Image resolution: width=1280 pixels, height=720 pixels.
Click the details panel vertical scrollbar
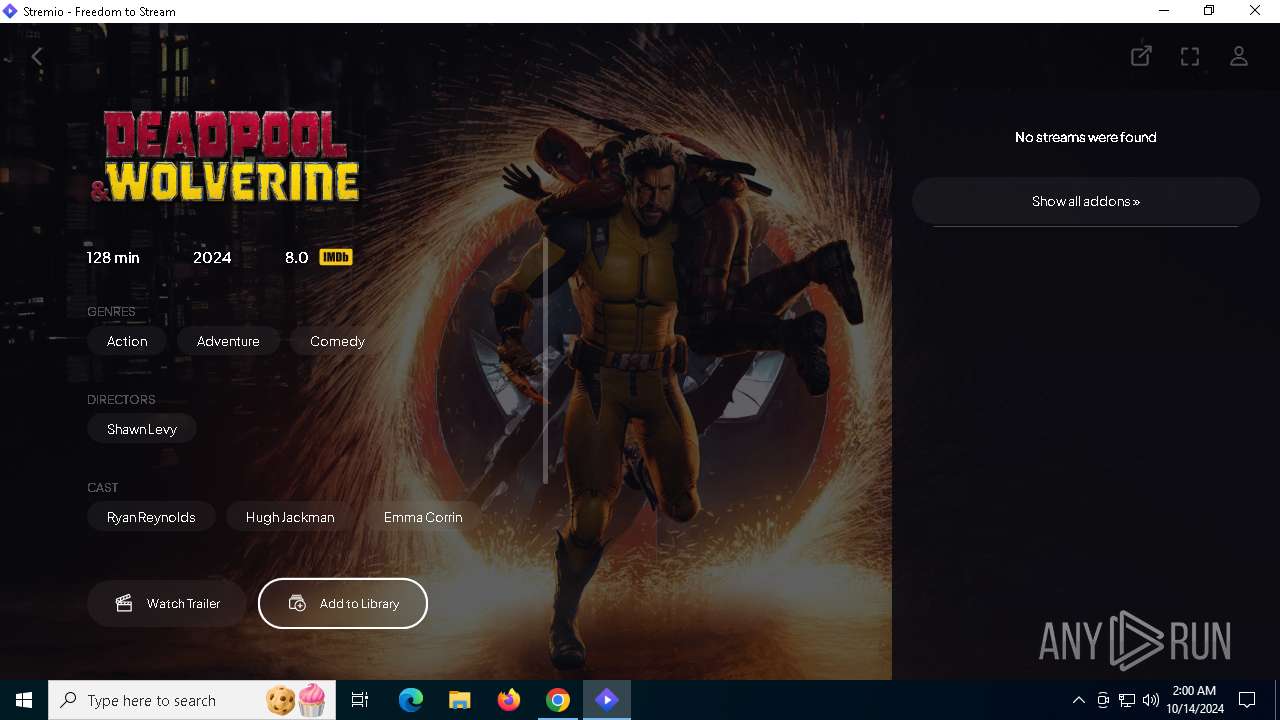pos(546,360)
